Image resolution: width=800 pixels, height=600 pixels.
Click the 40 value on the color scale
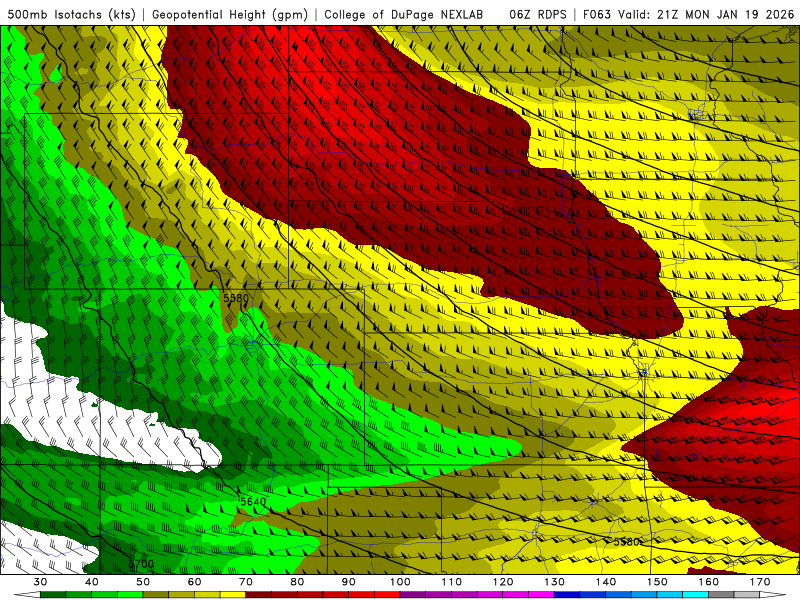(x=91, y=582)
